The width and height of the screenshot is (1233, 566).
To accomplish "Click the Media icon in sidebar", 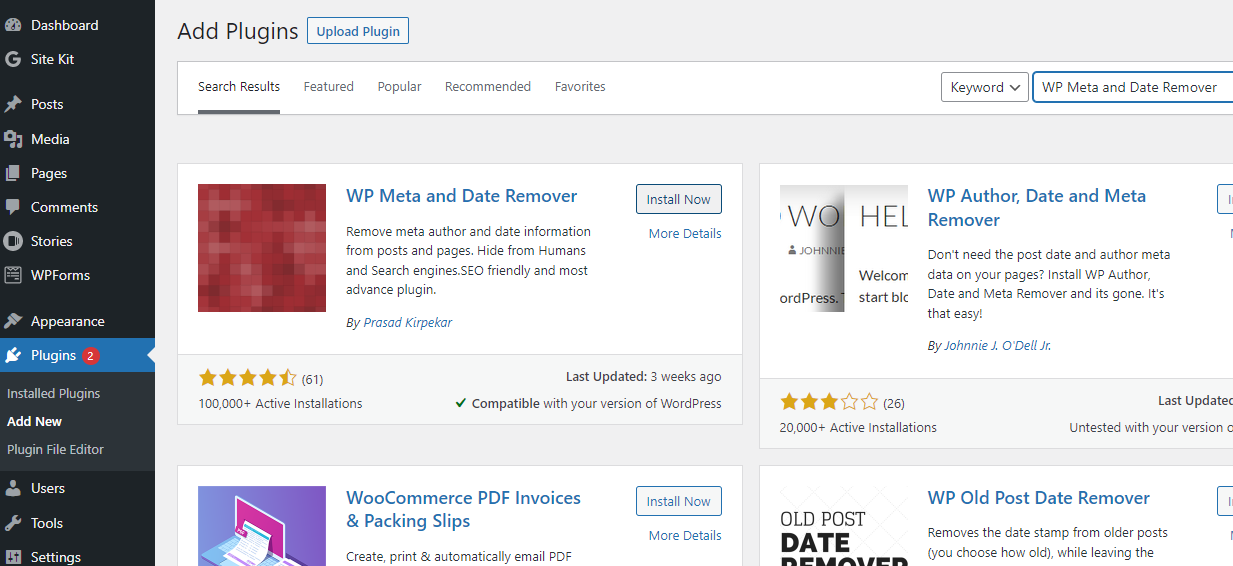I will point(13,139).
